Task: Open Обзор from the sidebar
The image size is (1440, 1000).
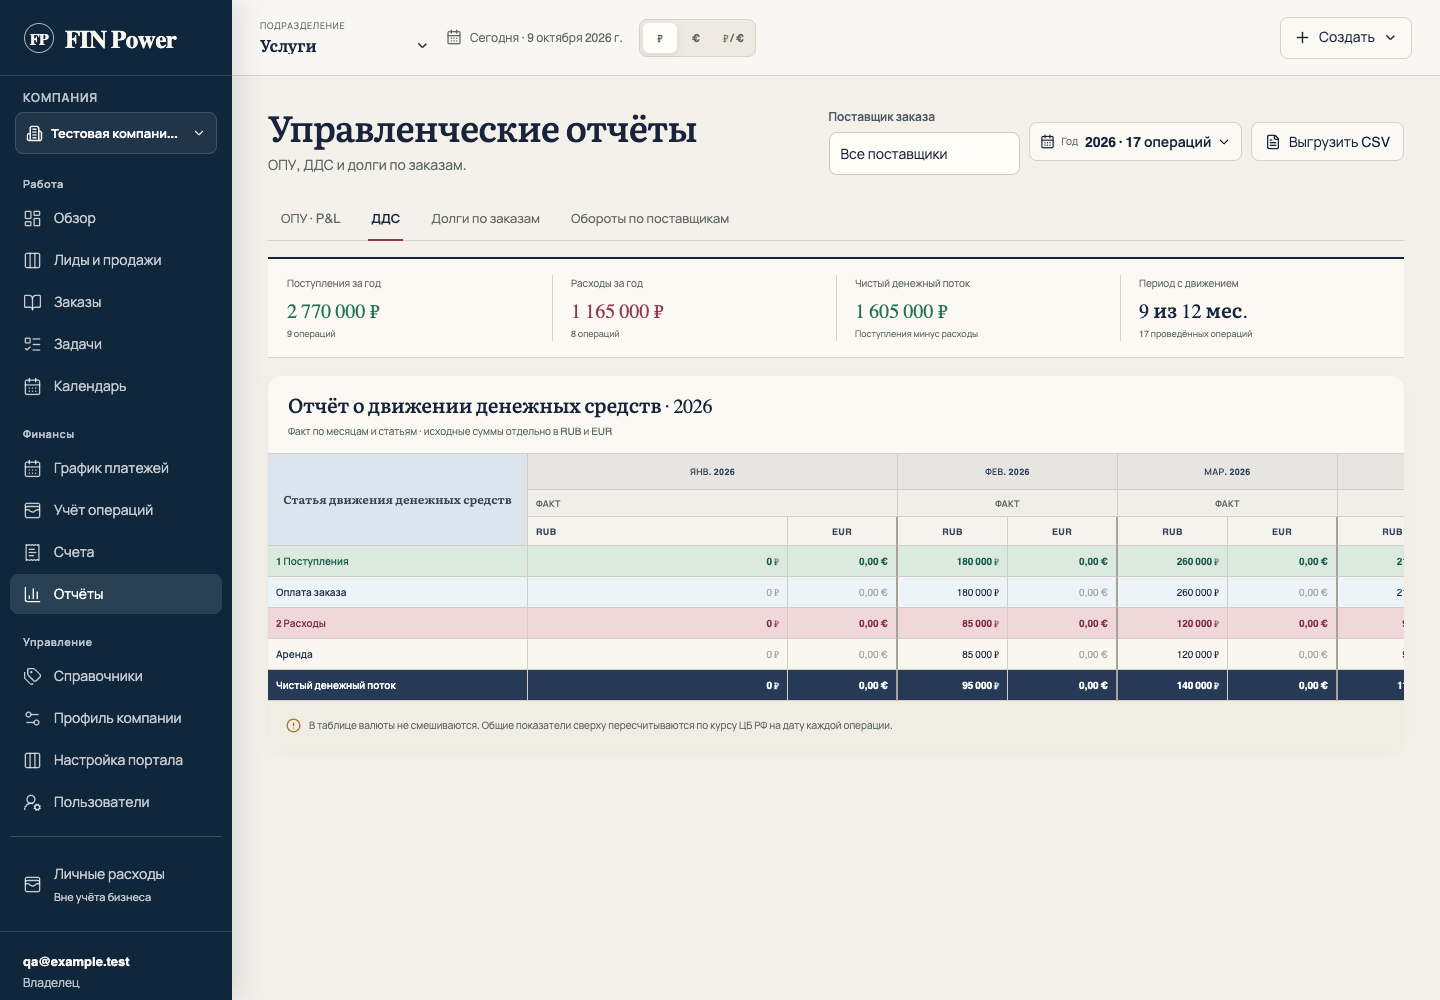Action: tap(116, 218)
